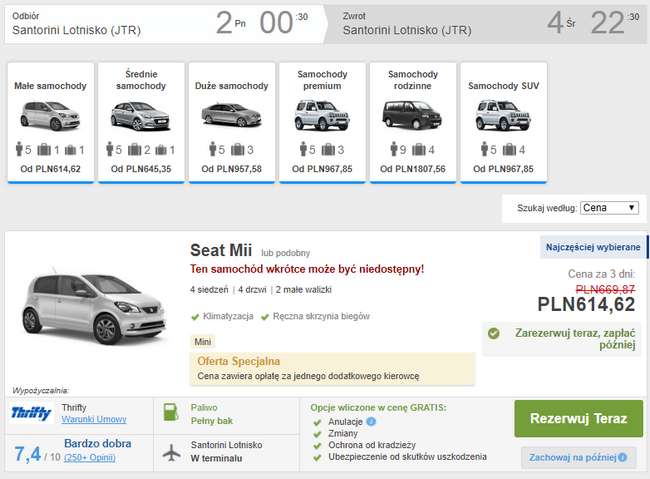
Task: Click the Thrifty rental company logo
Action: click(32, 413)
